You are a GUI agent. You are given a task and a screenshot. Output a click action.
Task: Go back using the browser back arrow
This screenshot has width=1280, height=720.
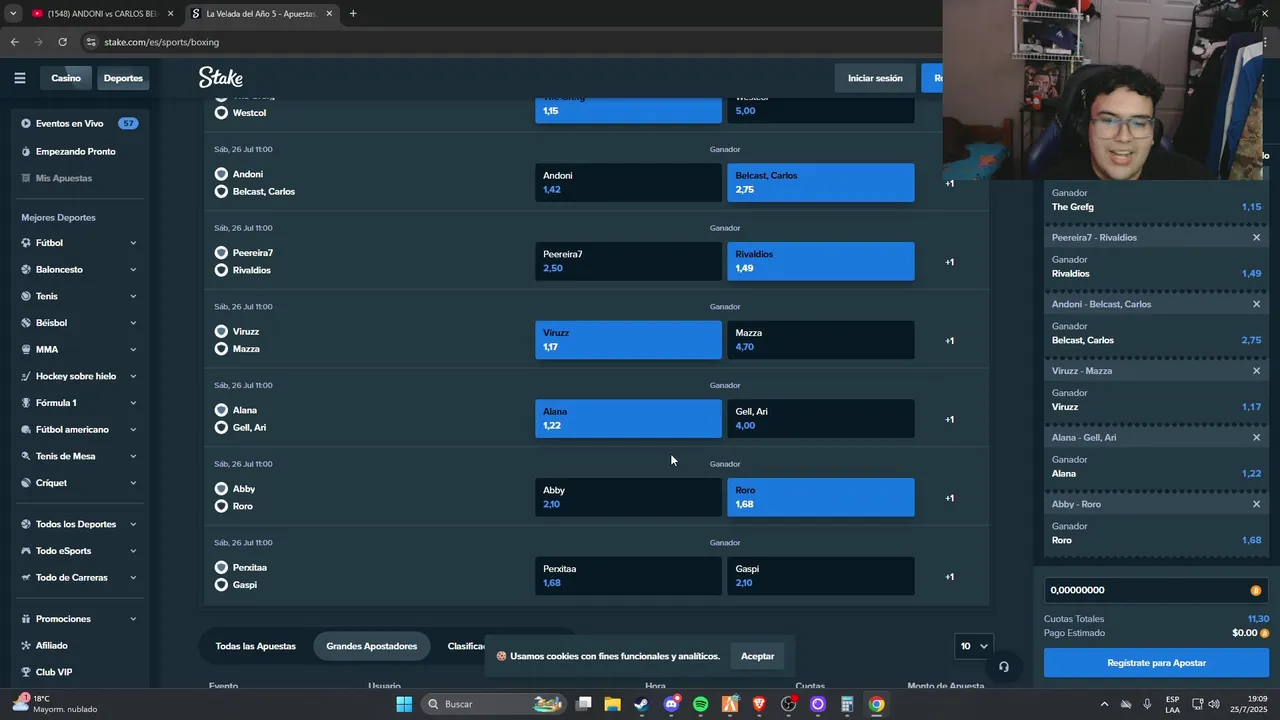tap(14, 42)
